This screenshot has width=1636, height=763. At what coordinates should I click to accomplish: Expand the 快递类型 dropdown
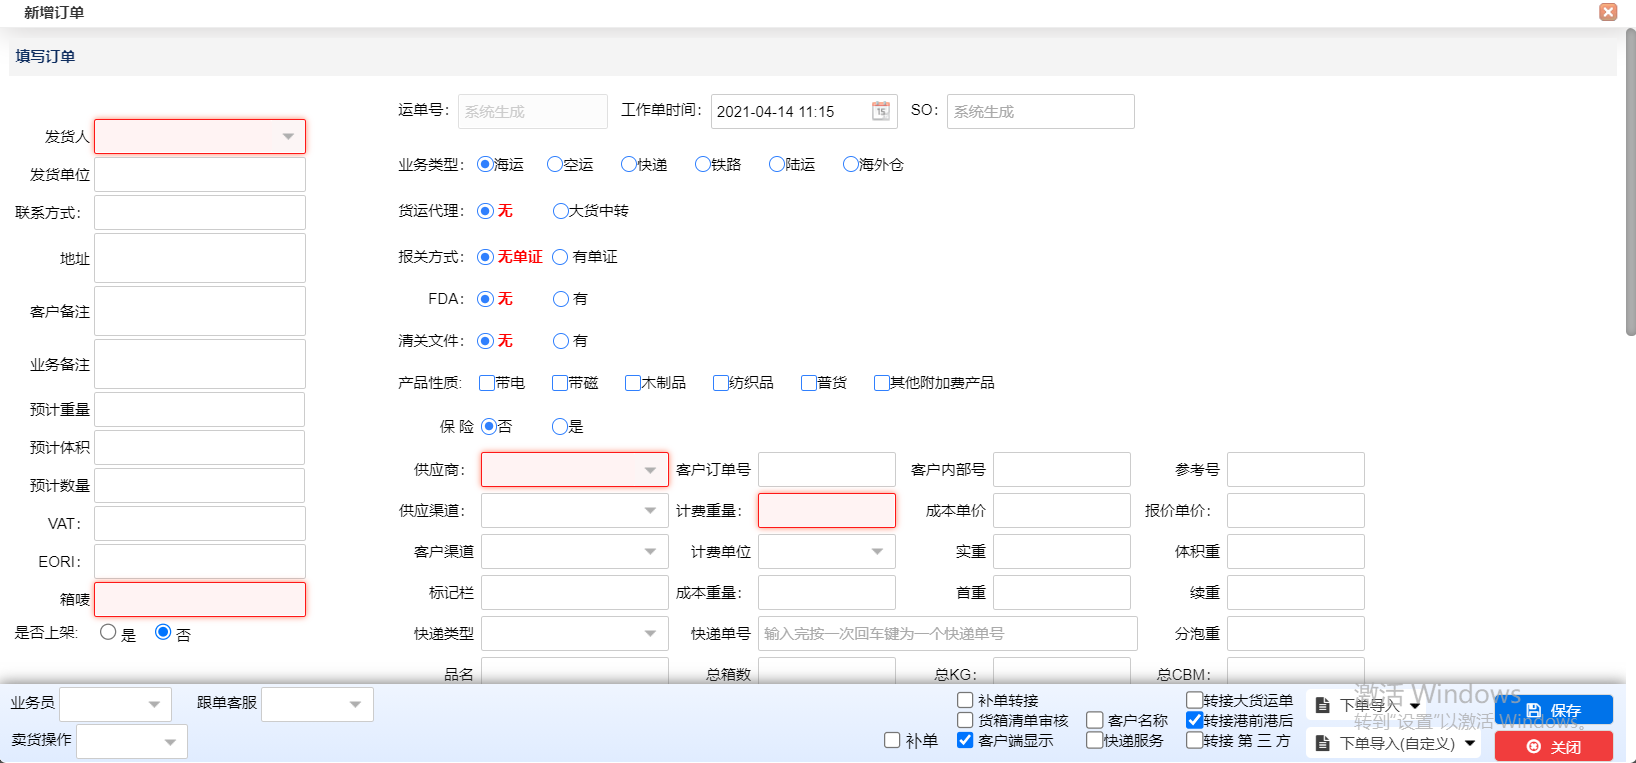tap(575, 633)
